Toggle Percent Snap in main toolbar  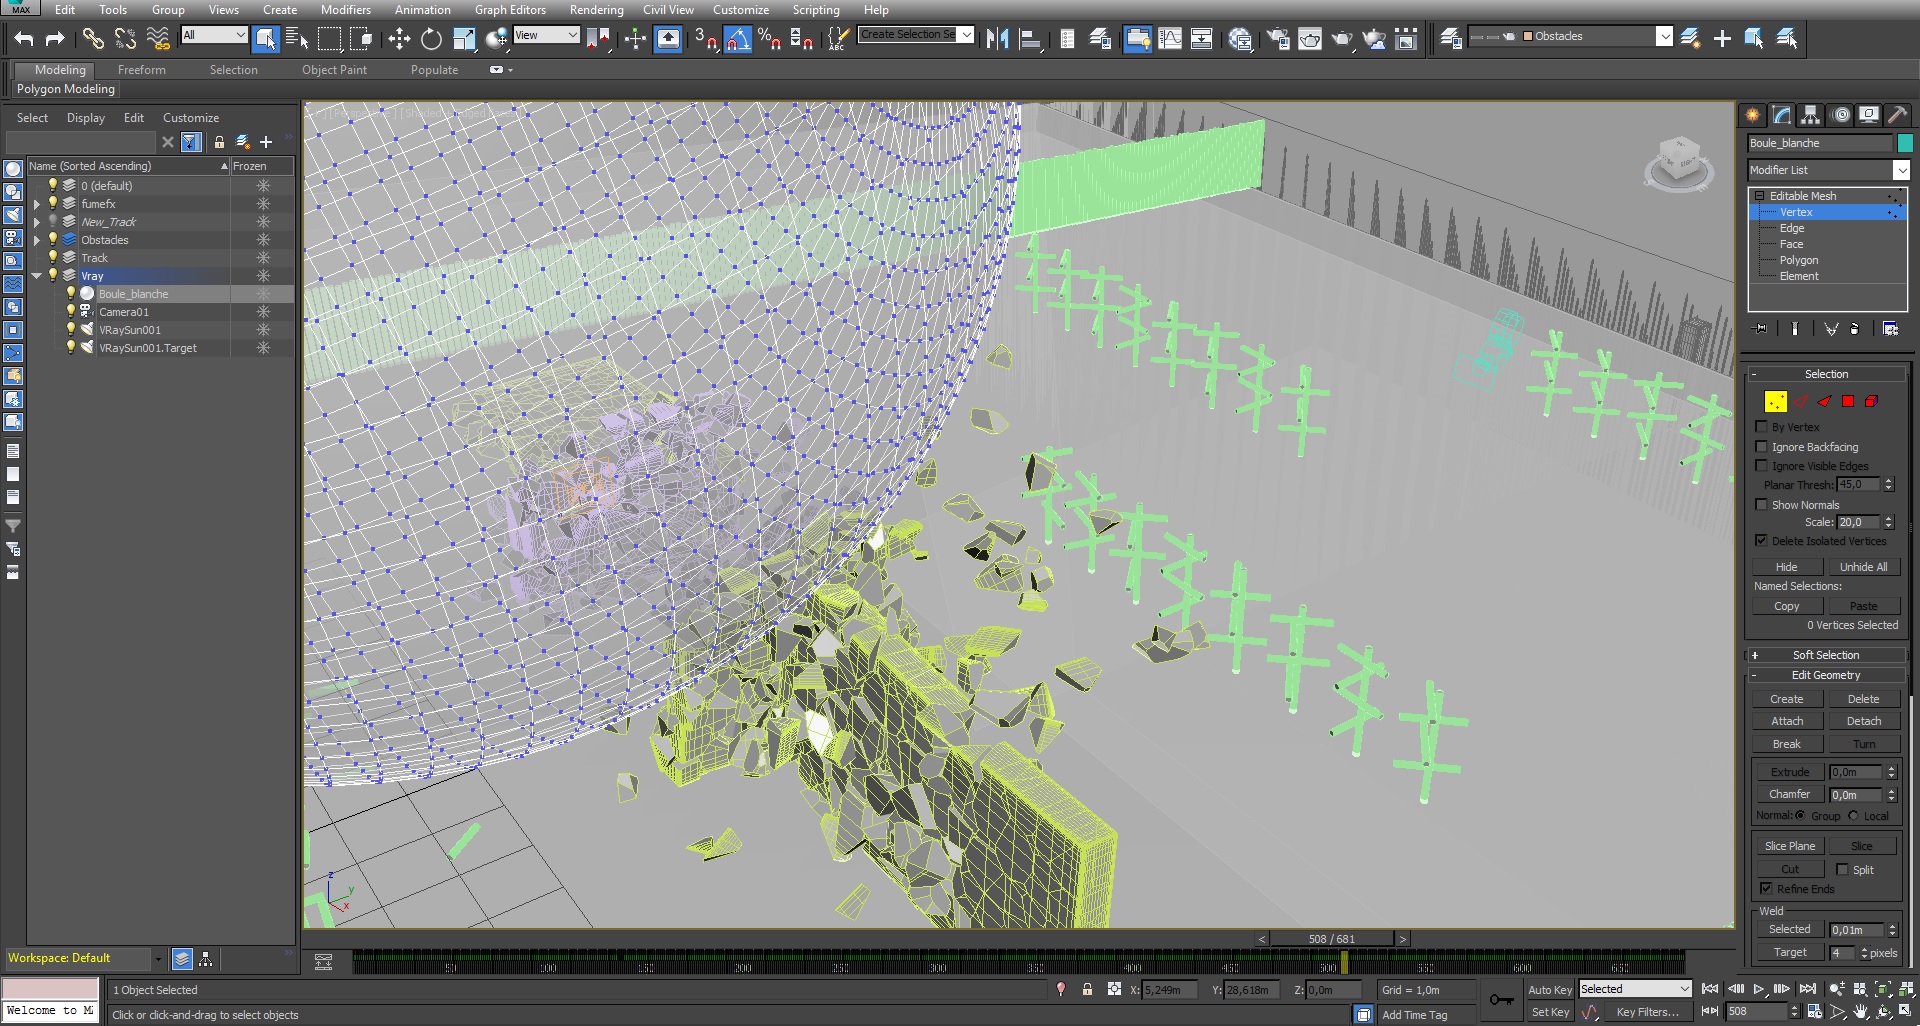[769, 39]
